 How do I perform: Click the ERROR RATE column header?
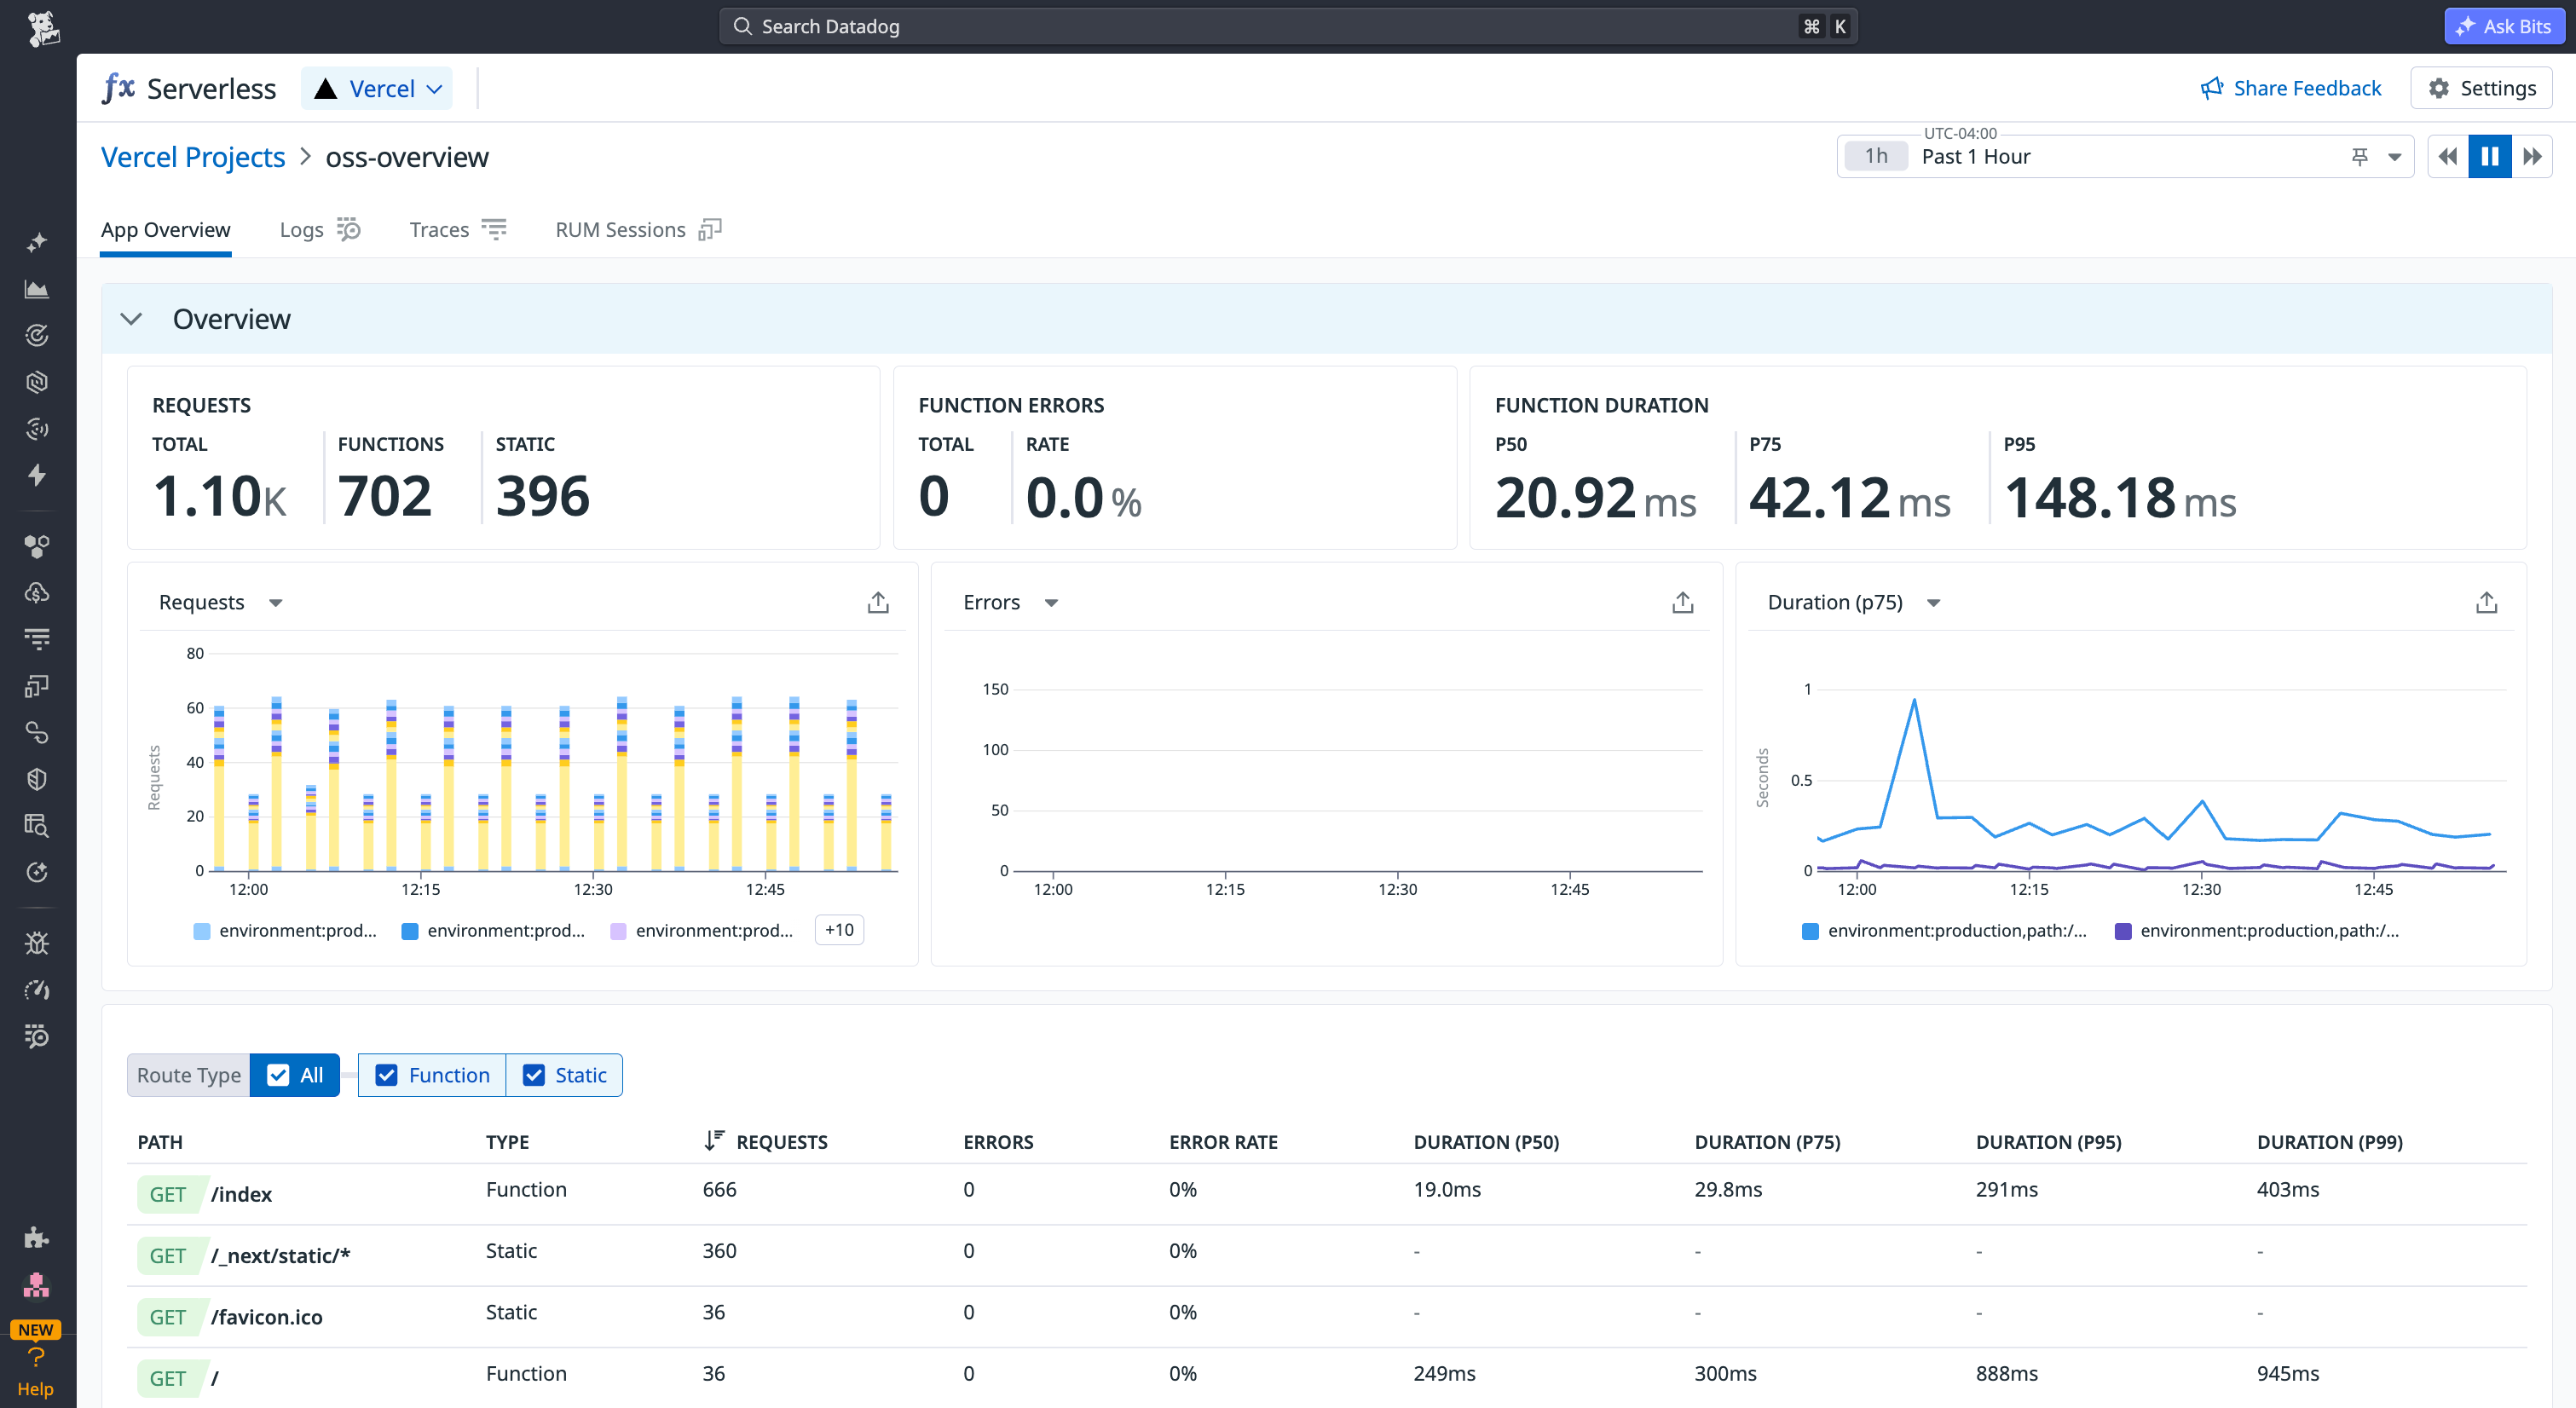(x=1223, y=1142)
